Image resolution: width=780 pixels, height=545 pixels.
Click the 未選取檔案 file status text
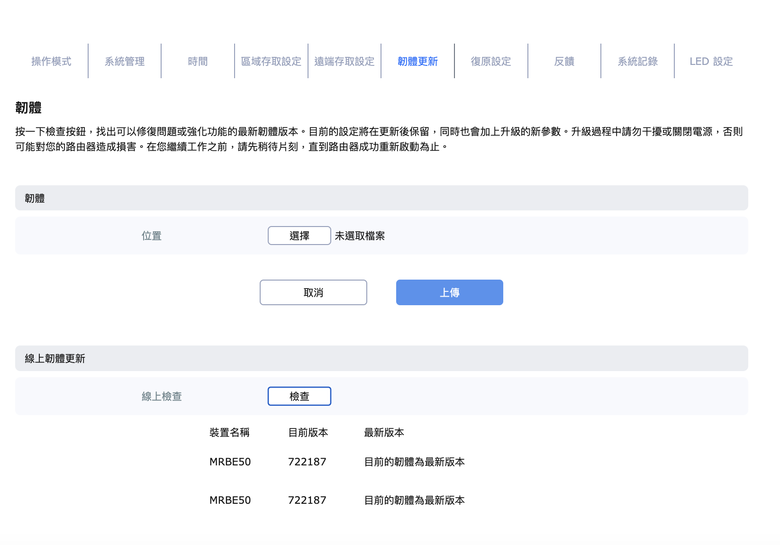[x=360, y=236]
